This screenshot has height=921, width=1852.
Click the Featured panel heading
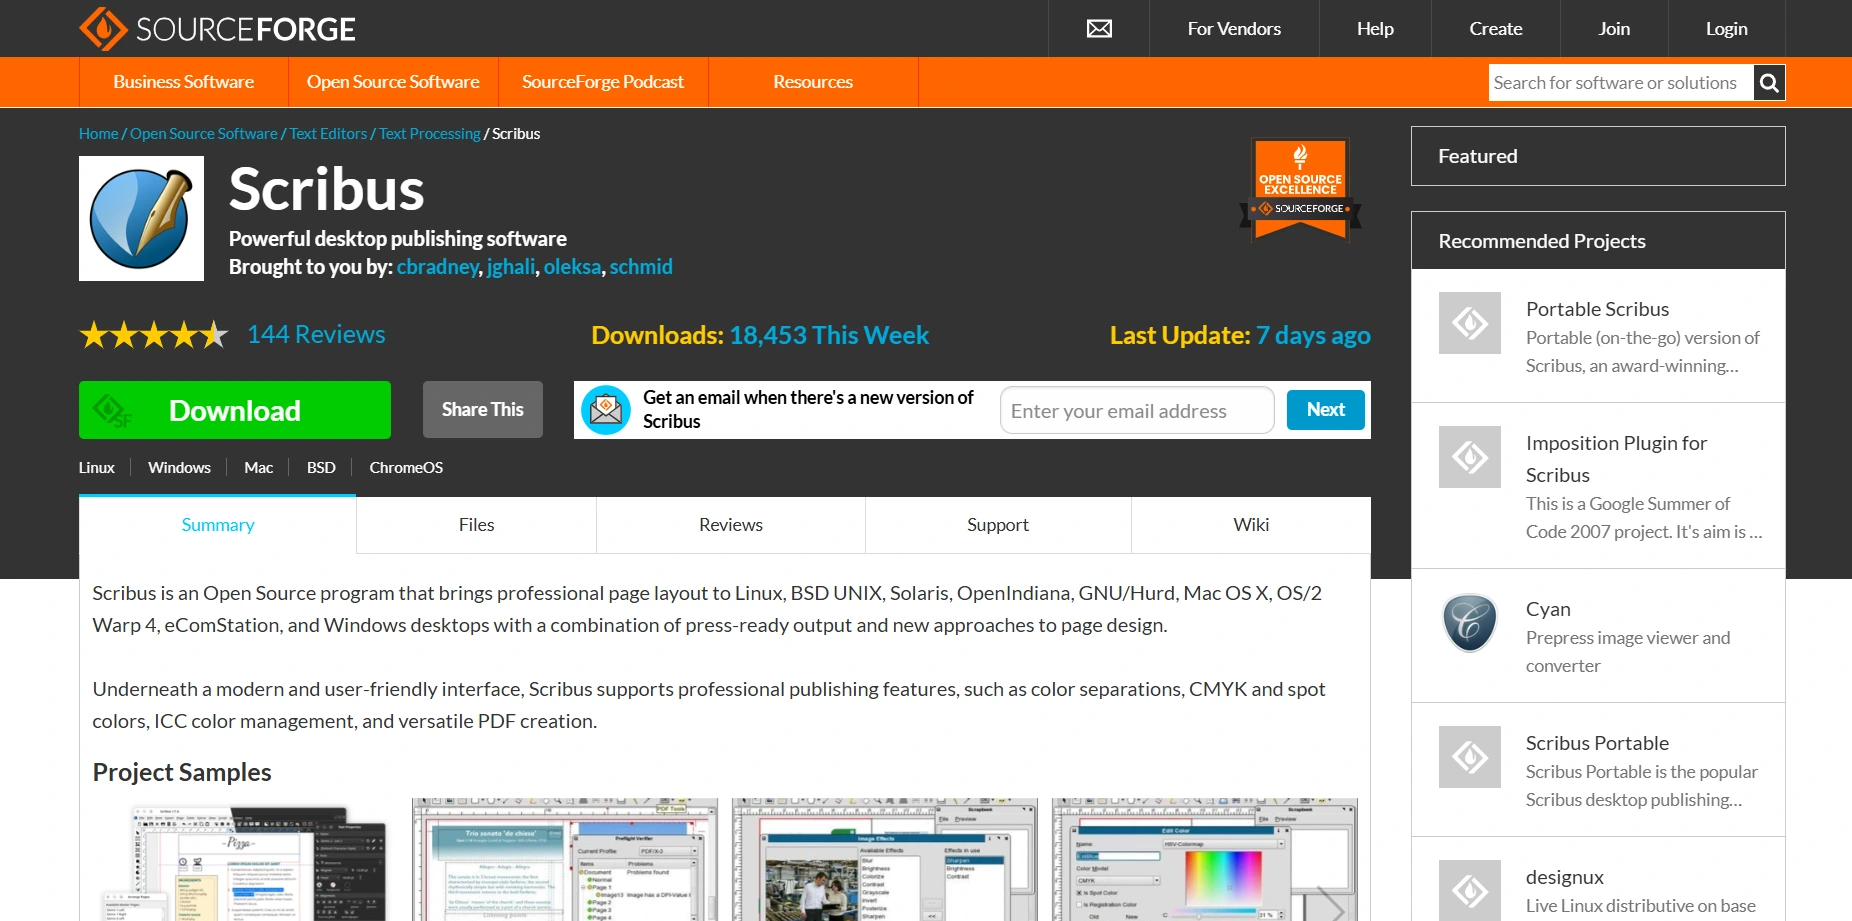click(x=1598, y=156)
